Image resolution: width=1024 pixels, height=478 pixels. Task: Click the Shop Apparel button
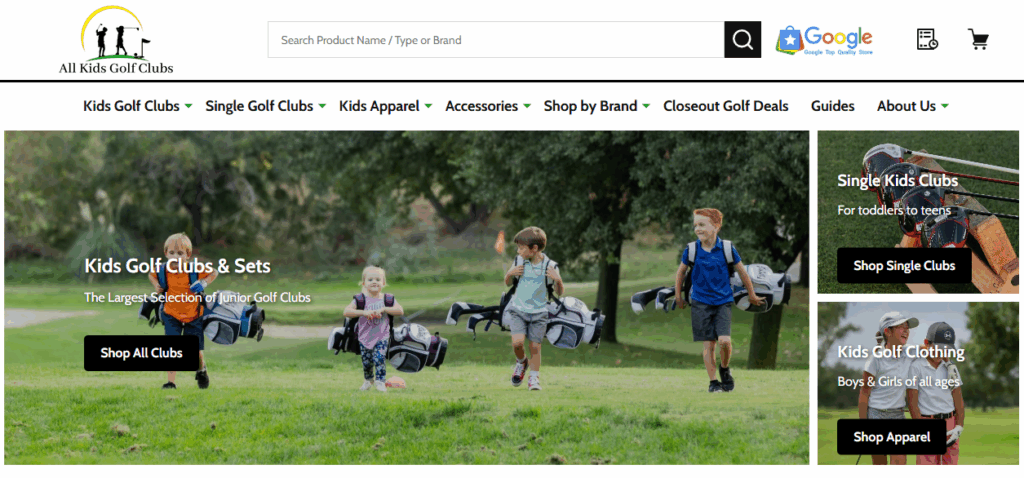[891, 437]
